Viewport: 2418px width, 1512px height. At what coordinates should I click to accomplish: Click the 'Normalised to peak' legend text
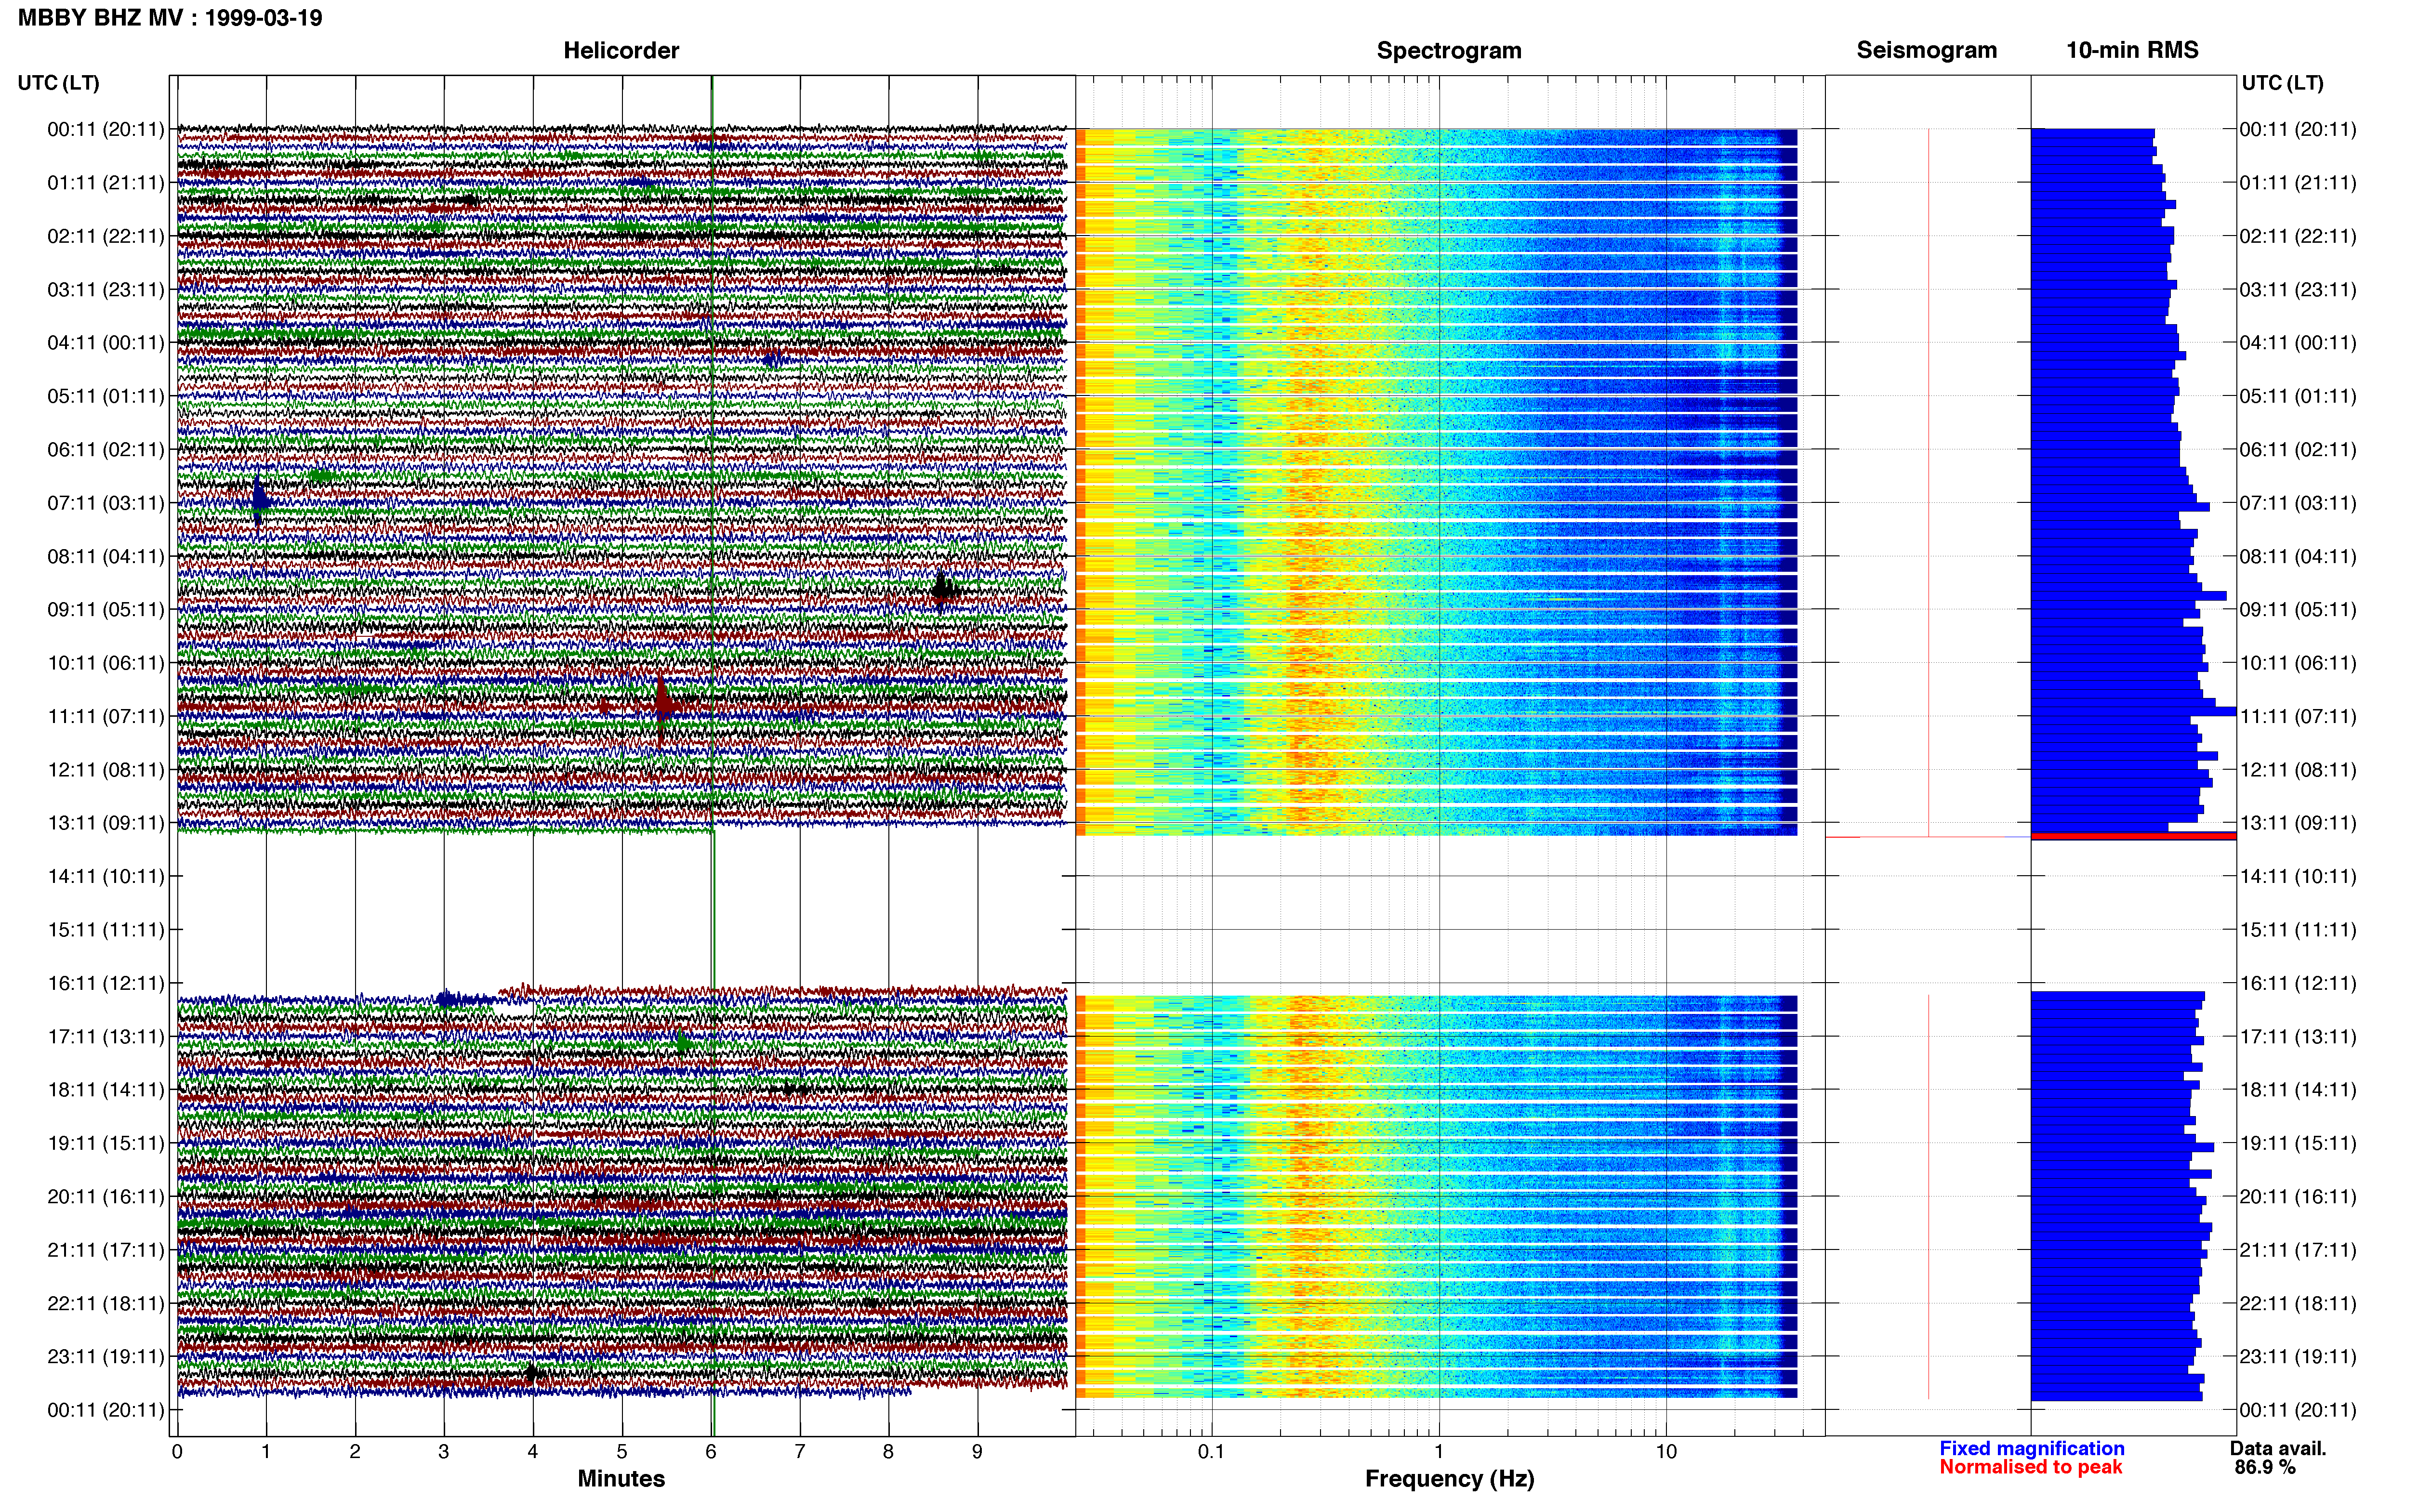pos(2030,1467)
